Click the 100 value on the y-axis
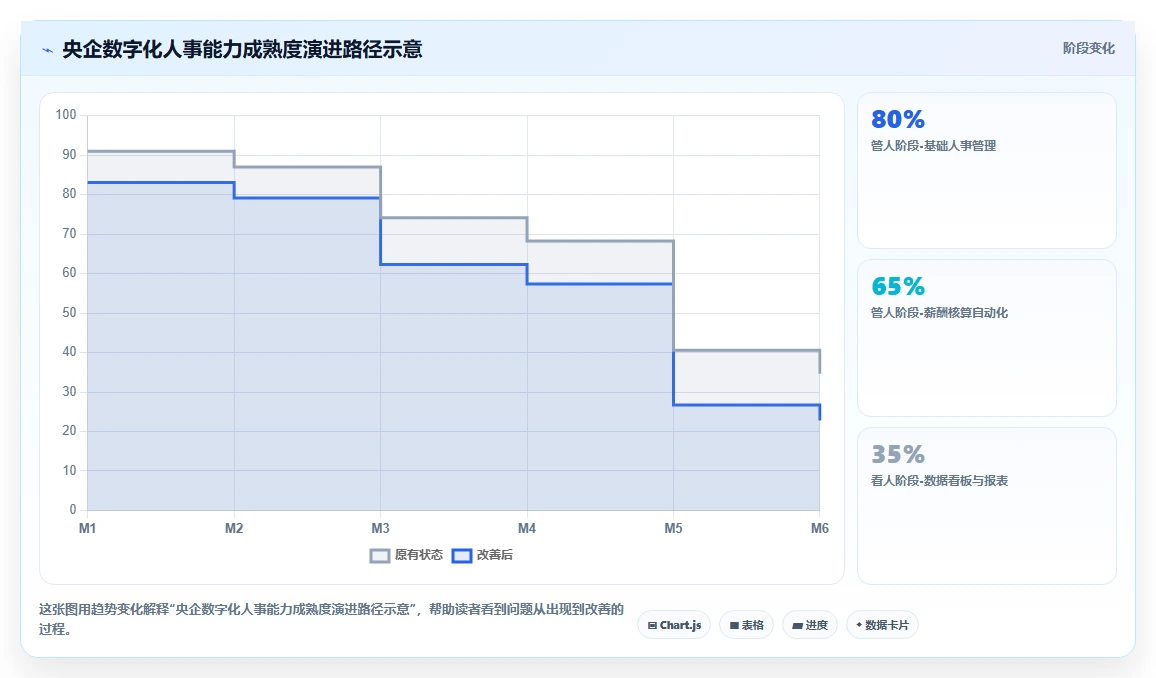 coord(66,114)
